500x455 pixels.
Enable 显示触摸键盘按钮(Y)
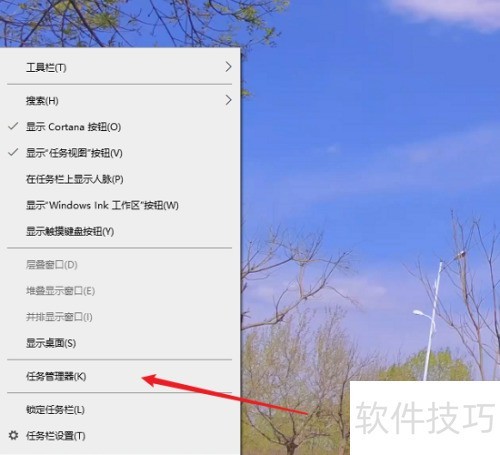[x=120, y=231]
